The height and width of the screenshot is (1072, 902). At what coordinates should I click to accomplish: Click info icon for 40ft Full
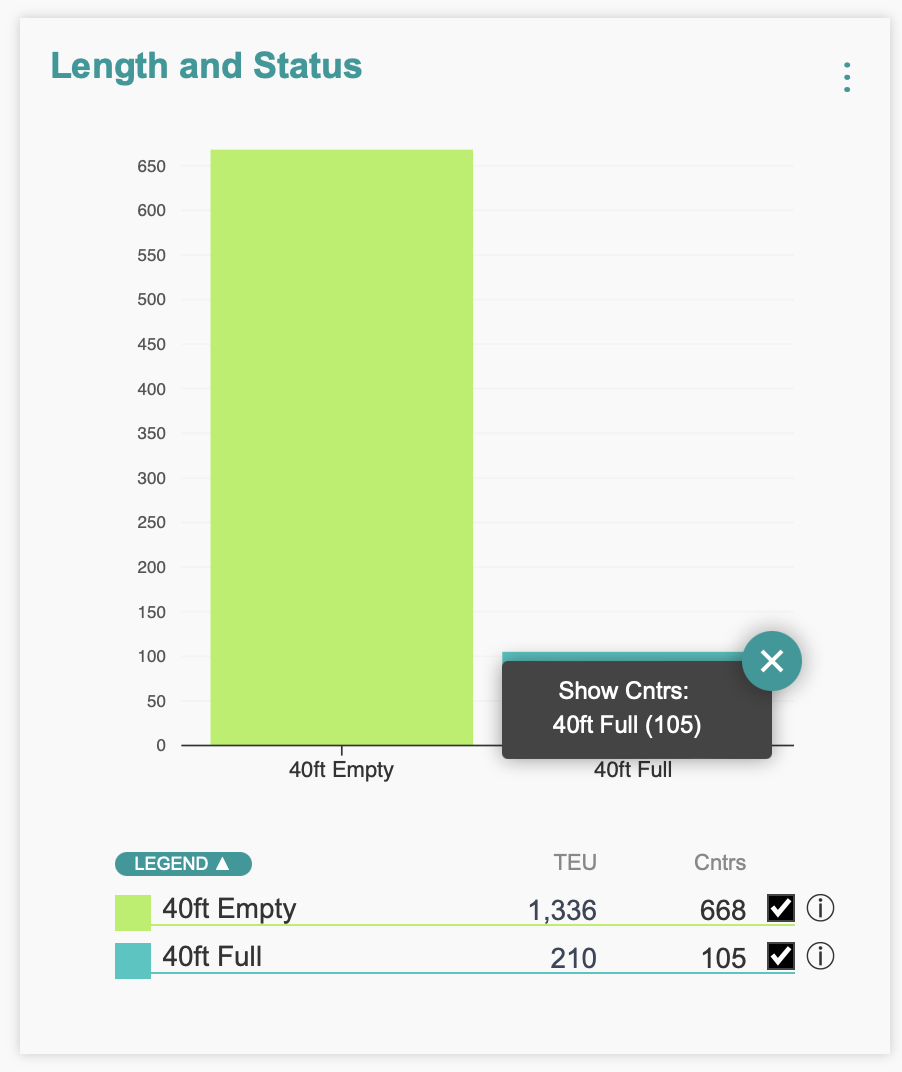pos(820,957)
